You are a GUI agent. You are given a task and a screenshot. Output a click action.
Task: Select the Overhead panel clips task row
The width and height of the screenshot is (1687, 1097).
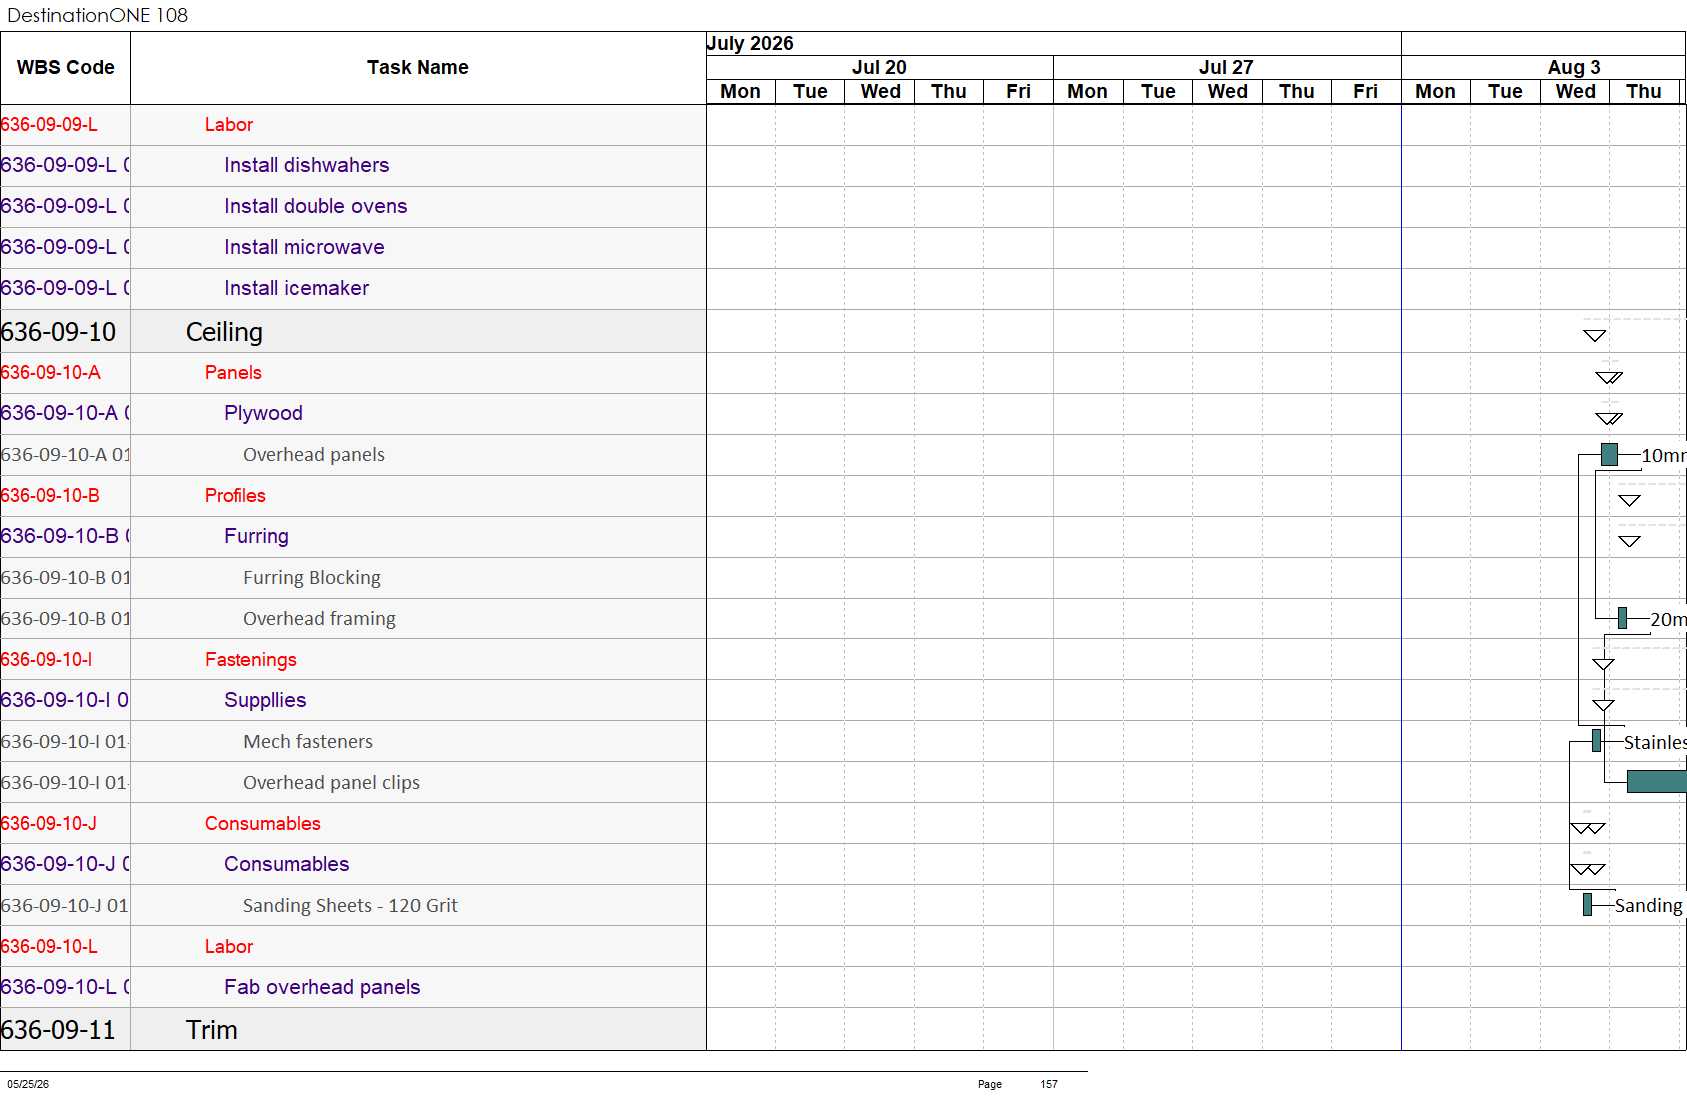(x=353, y=783)
